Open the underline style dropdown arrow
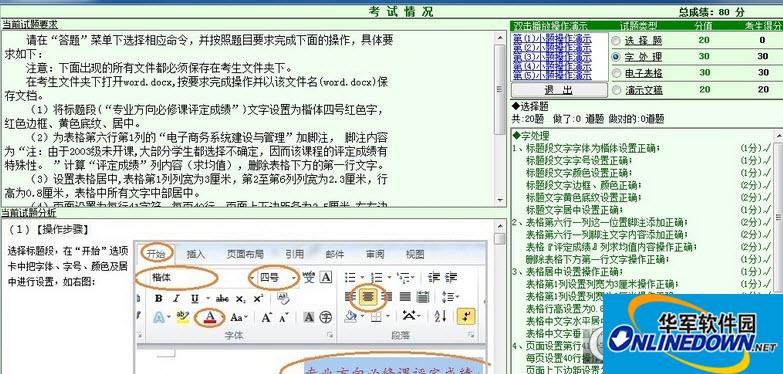783x374 pixels. (x=207, y=299)
